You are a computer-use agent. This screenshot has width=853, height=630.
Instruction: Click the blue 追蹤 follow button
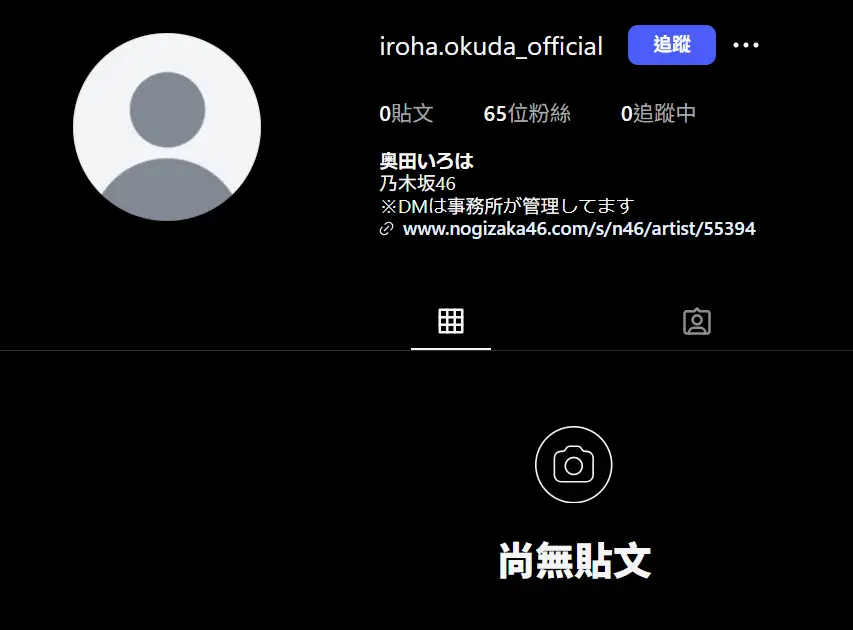tap(671, 45)
